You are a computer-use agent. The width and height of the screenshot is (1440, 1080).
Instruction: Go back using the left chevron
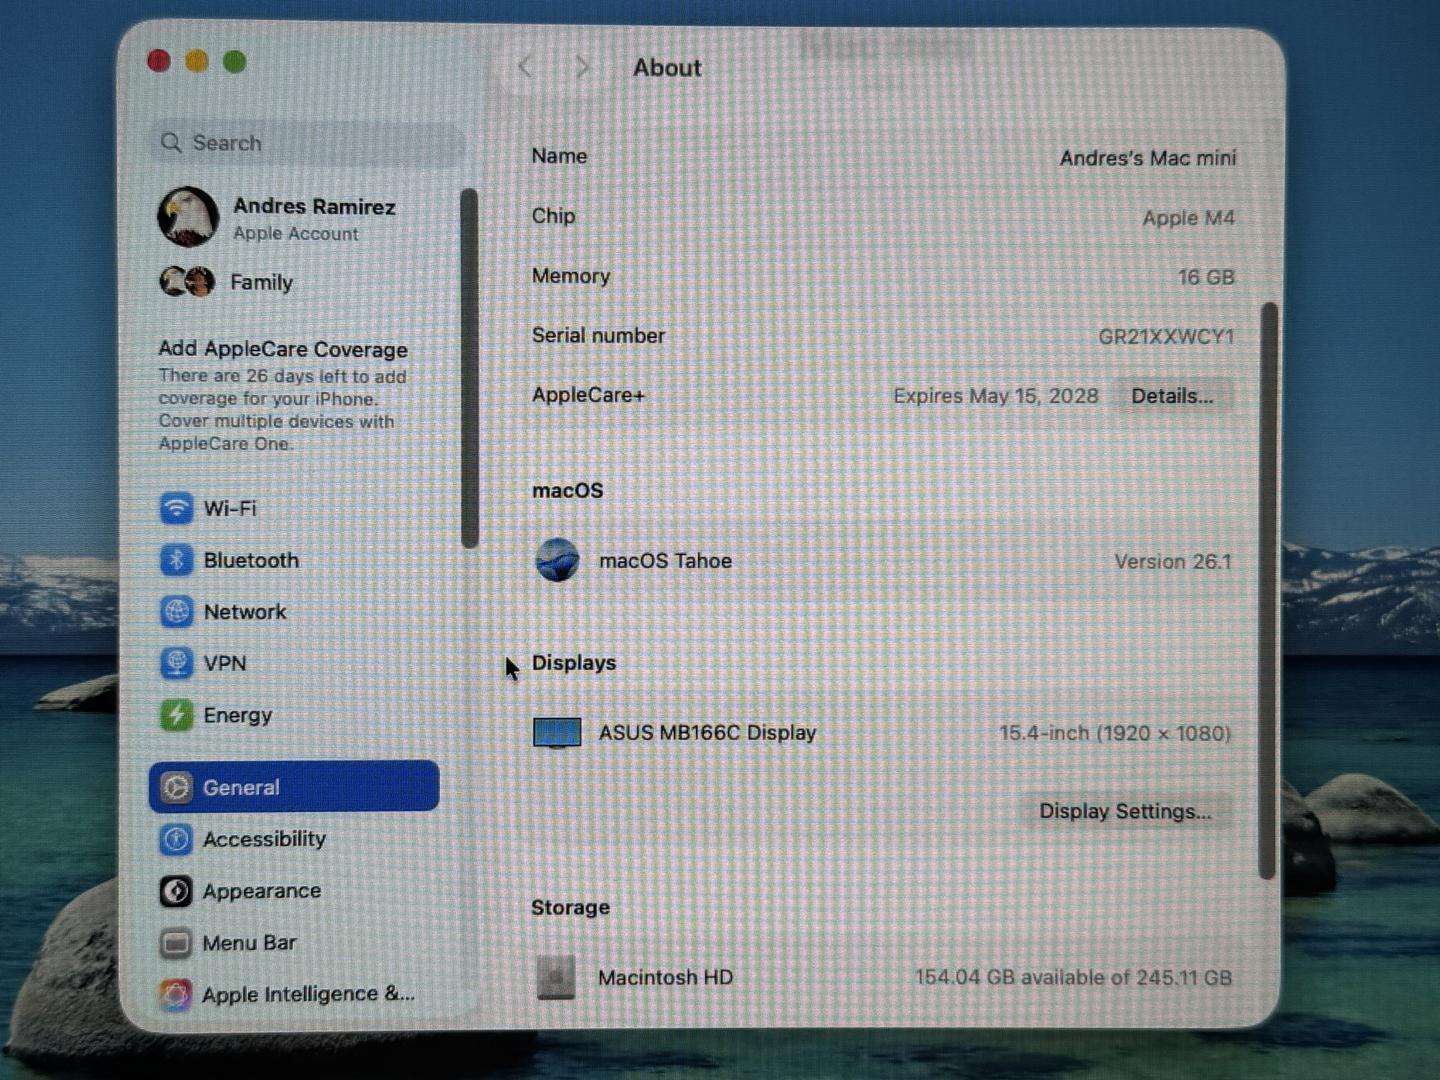(525, 68)
